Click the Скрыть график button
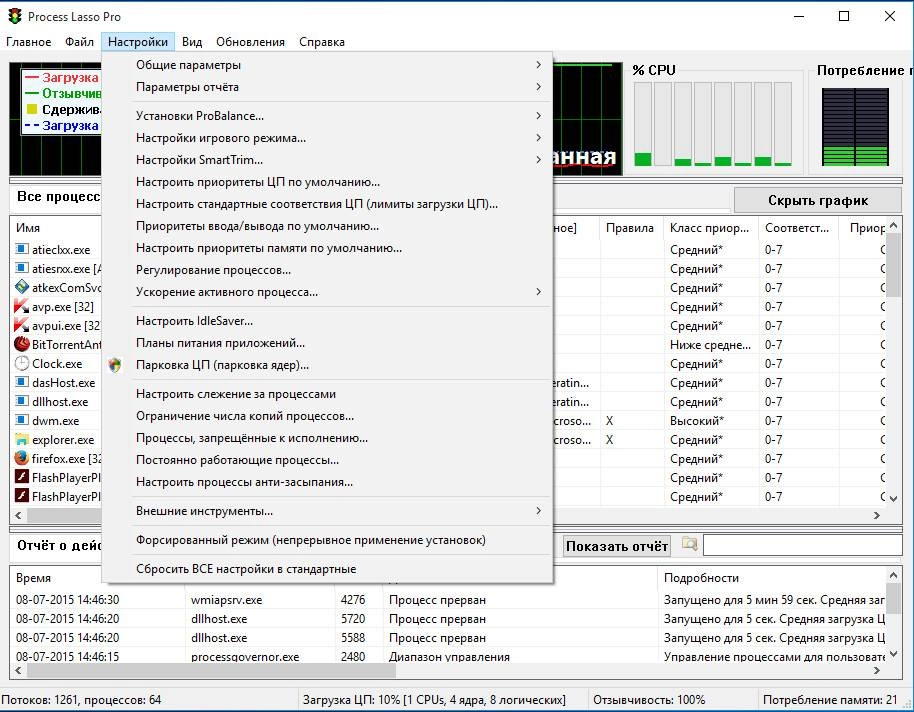914x712 pixels. click(818, 201)
